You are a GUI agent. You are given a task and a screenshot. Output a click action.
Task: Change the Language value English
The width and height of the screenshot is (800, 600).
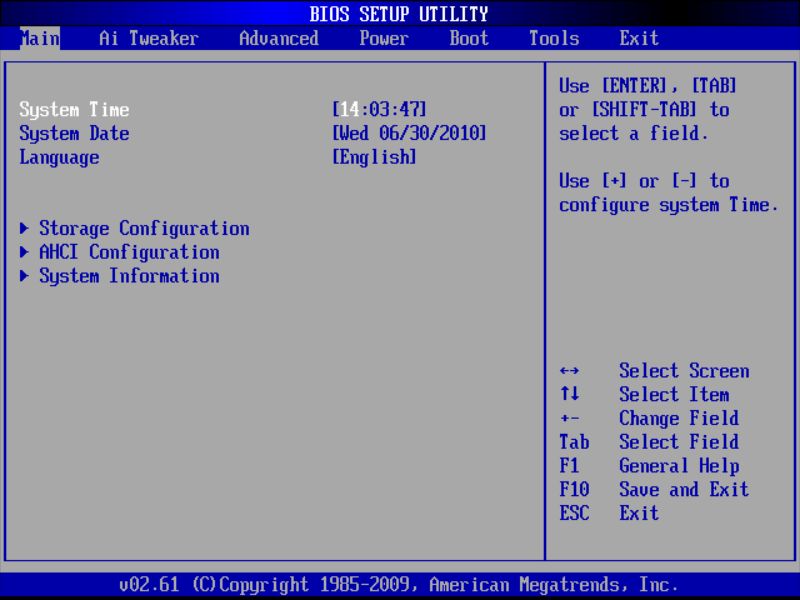pos(374,157)
